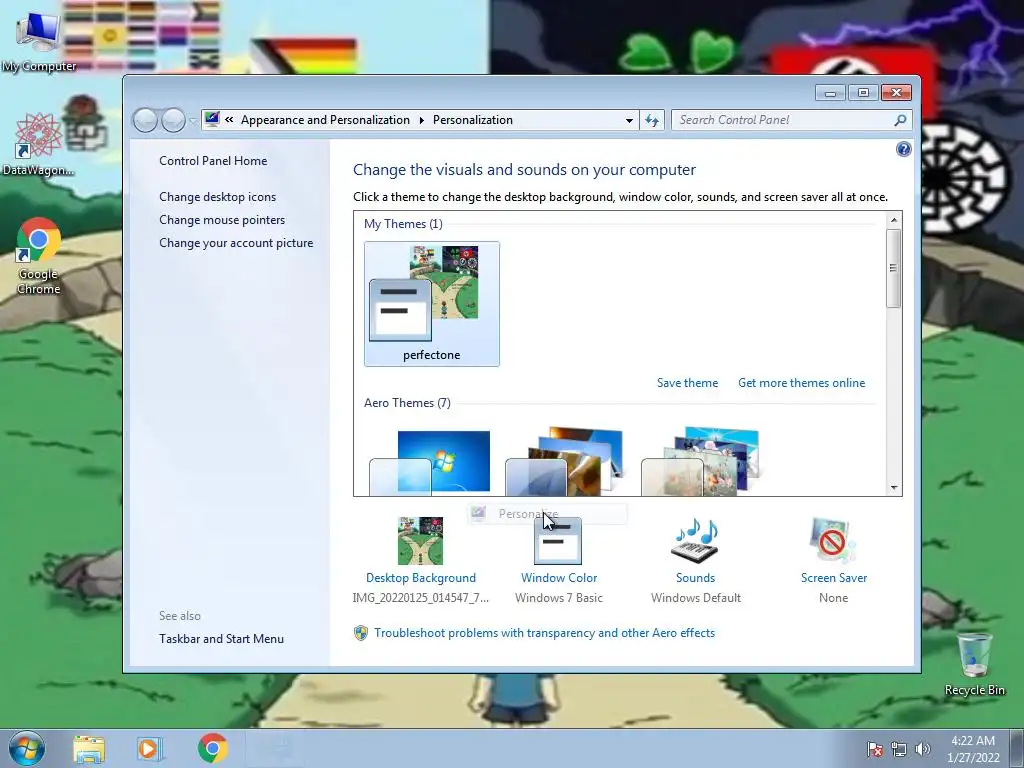
Task: Click Appearance and Personalization breadcrumb
Action: 325,120
